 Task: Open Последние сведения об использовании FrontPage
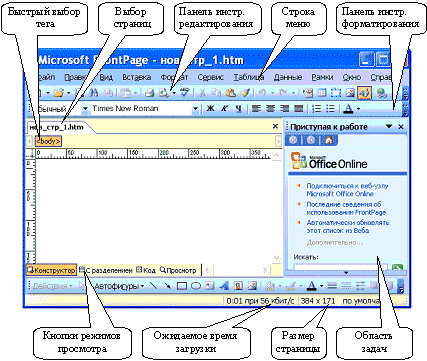tap(346, 208)
